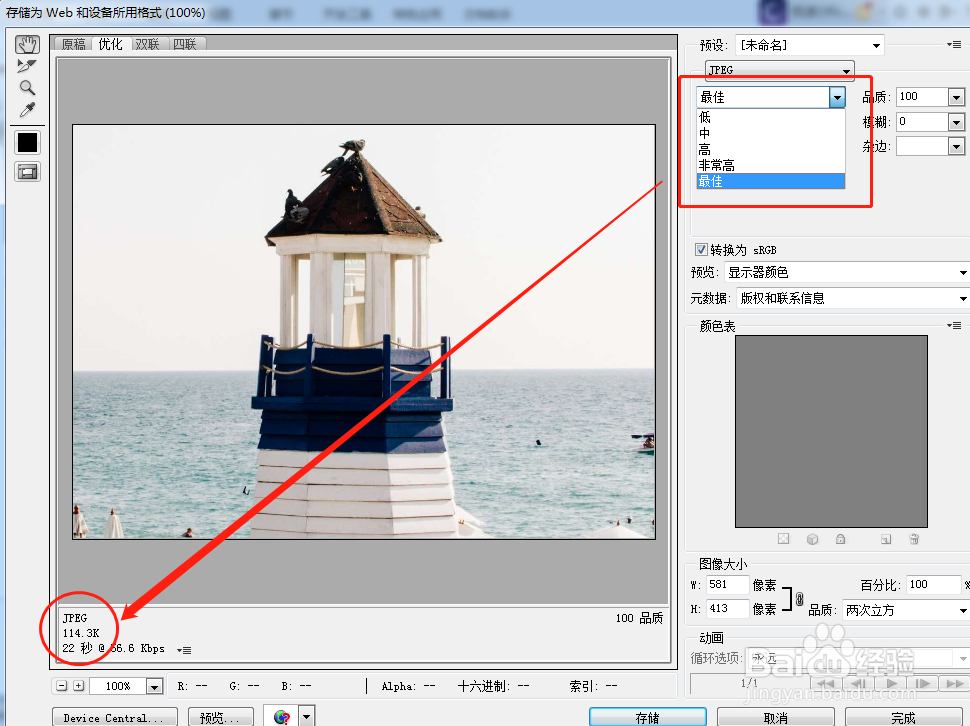Click the play animation button
970x726 pixels.
point(890,683)
